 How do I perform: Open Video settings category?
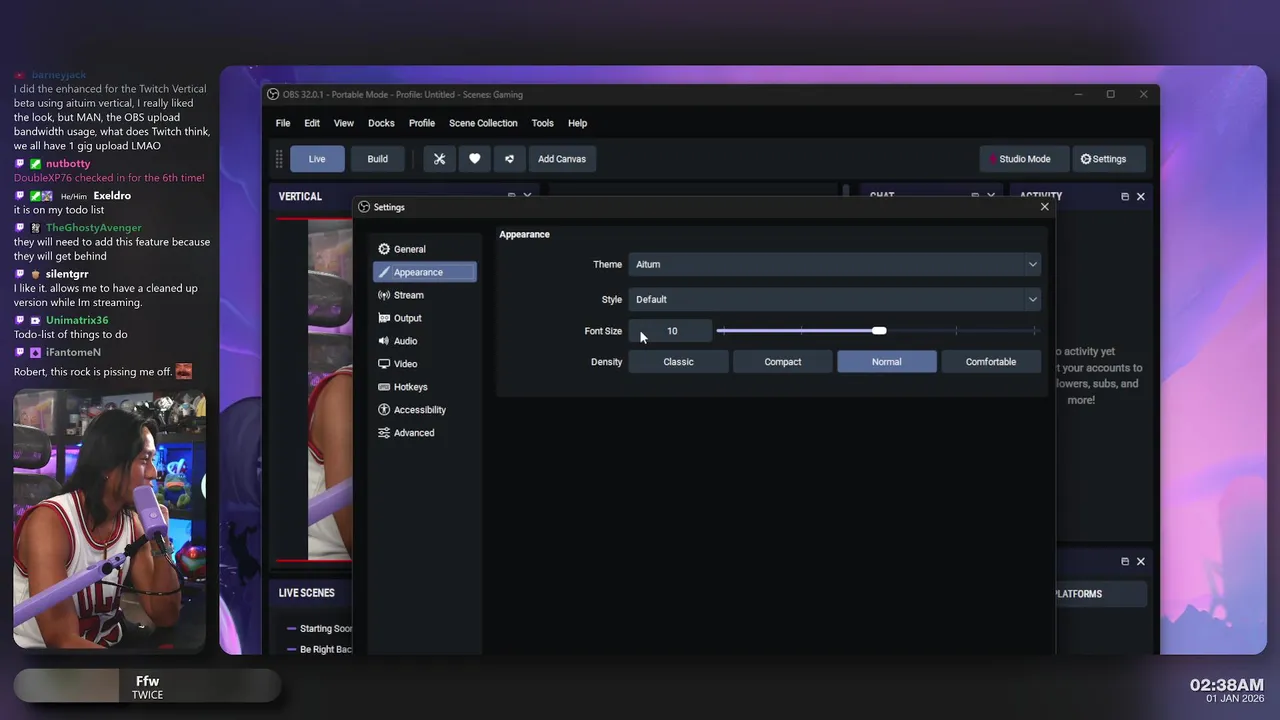[x=424, y=364]
